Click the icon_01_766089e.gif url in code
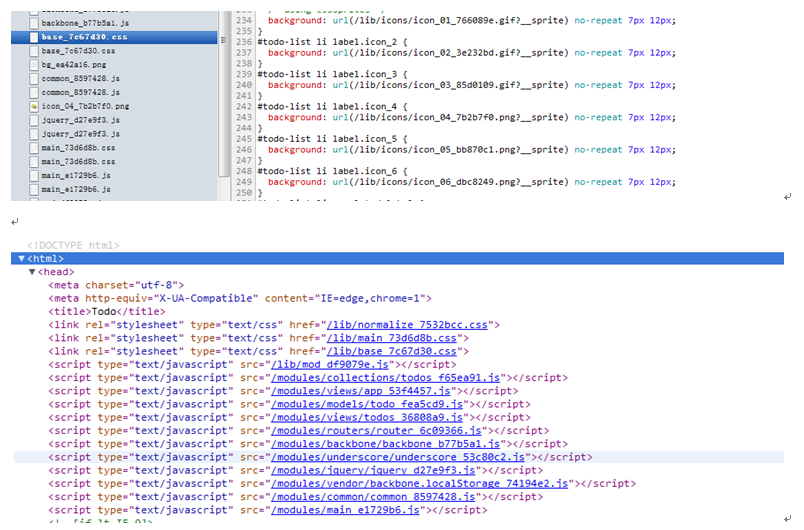 (x=451, y=21)
